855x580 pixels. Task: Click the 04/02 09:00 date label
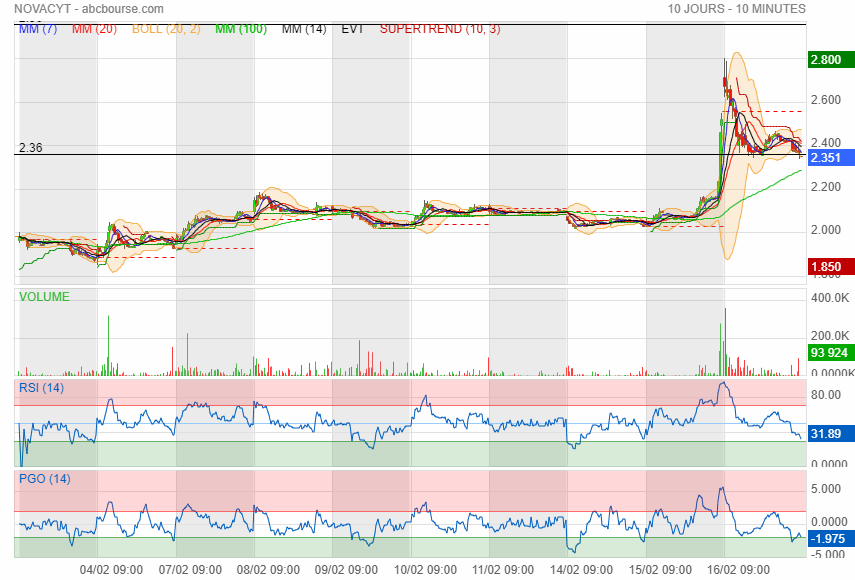click(111, 570)
